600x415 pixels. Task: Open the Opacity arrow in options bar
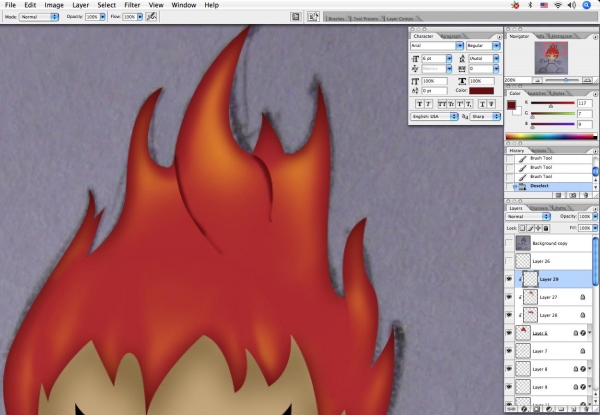point(103,17)
